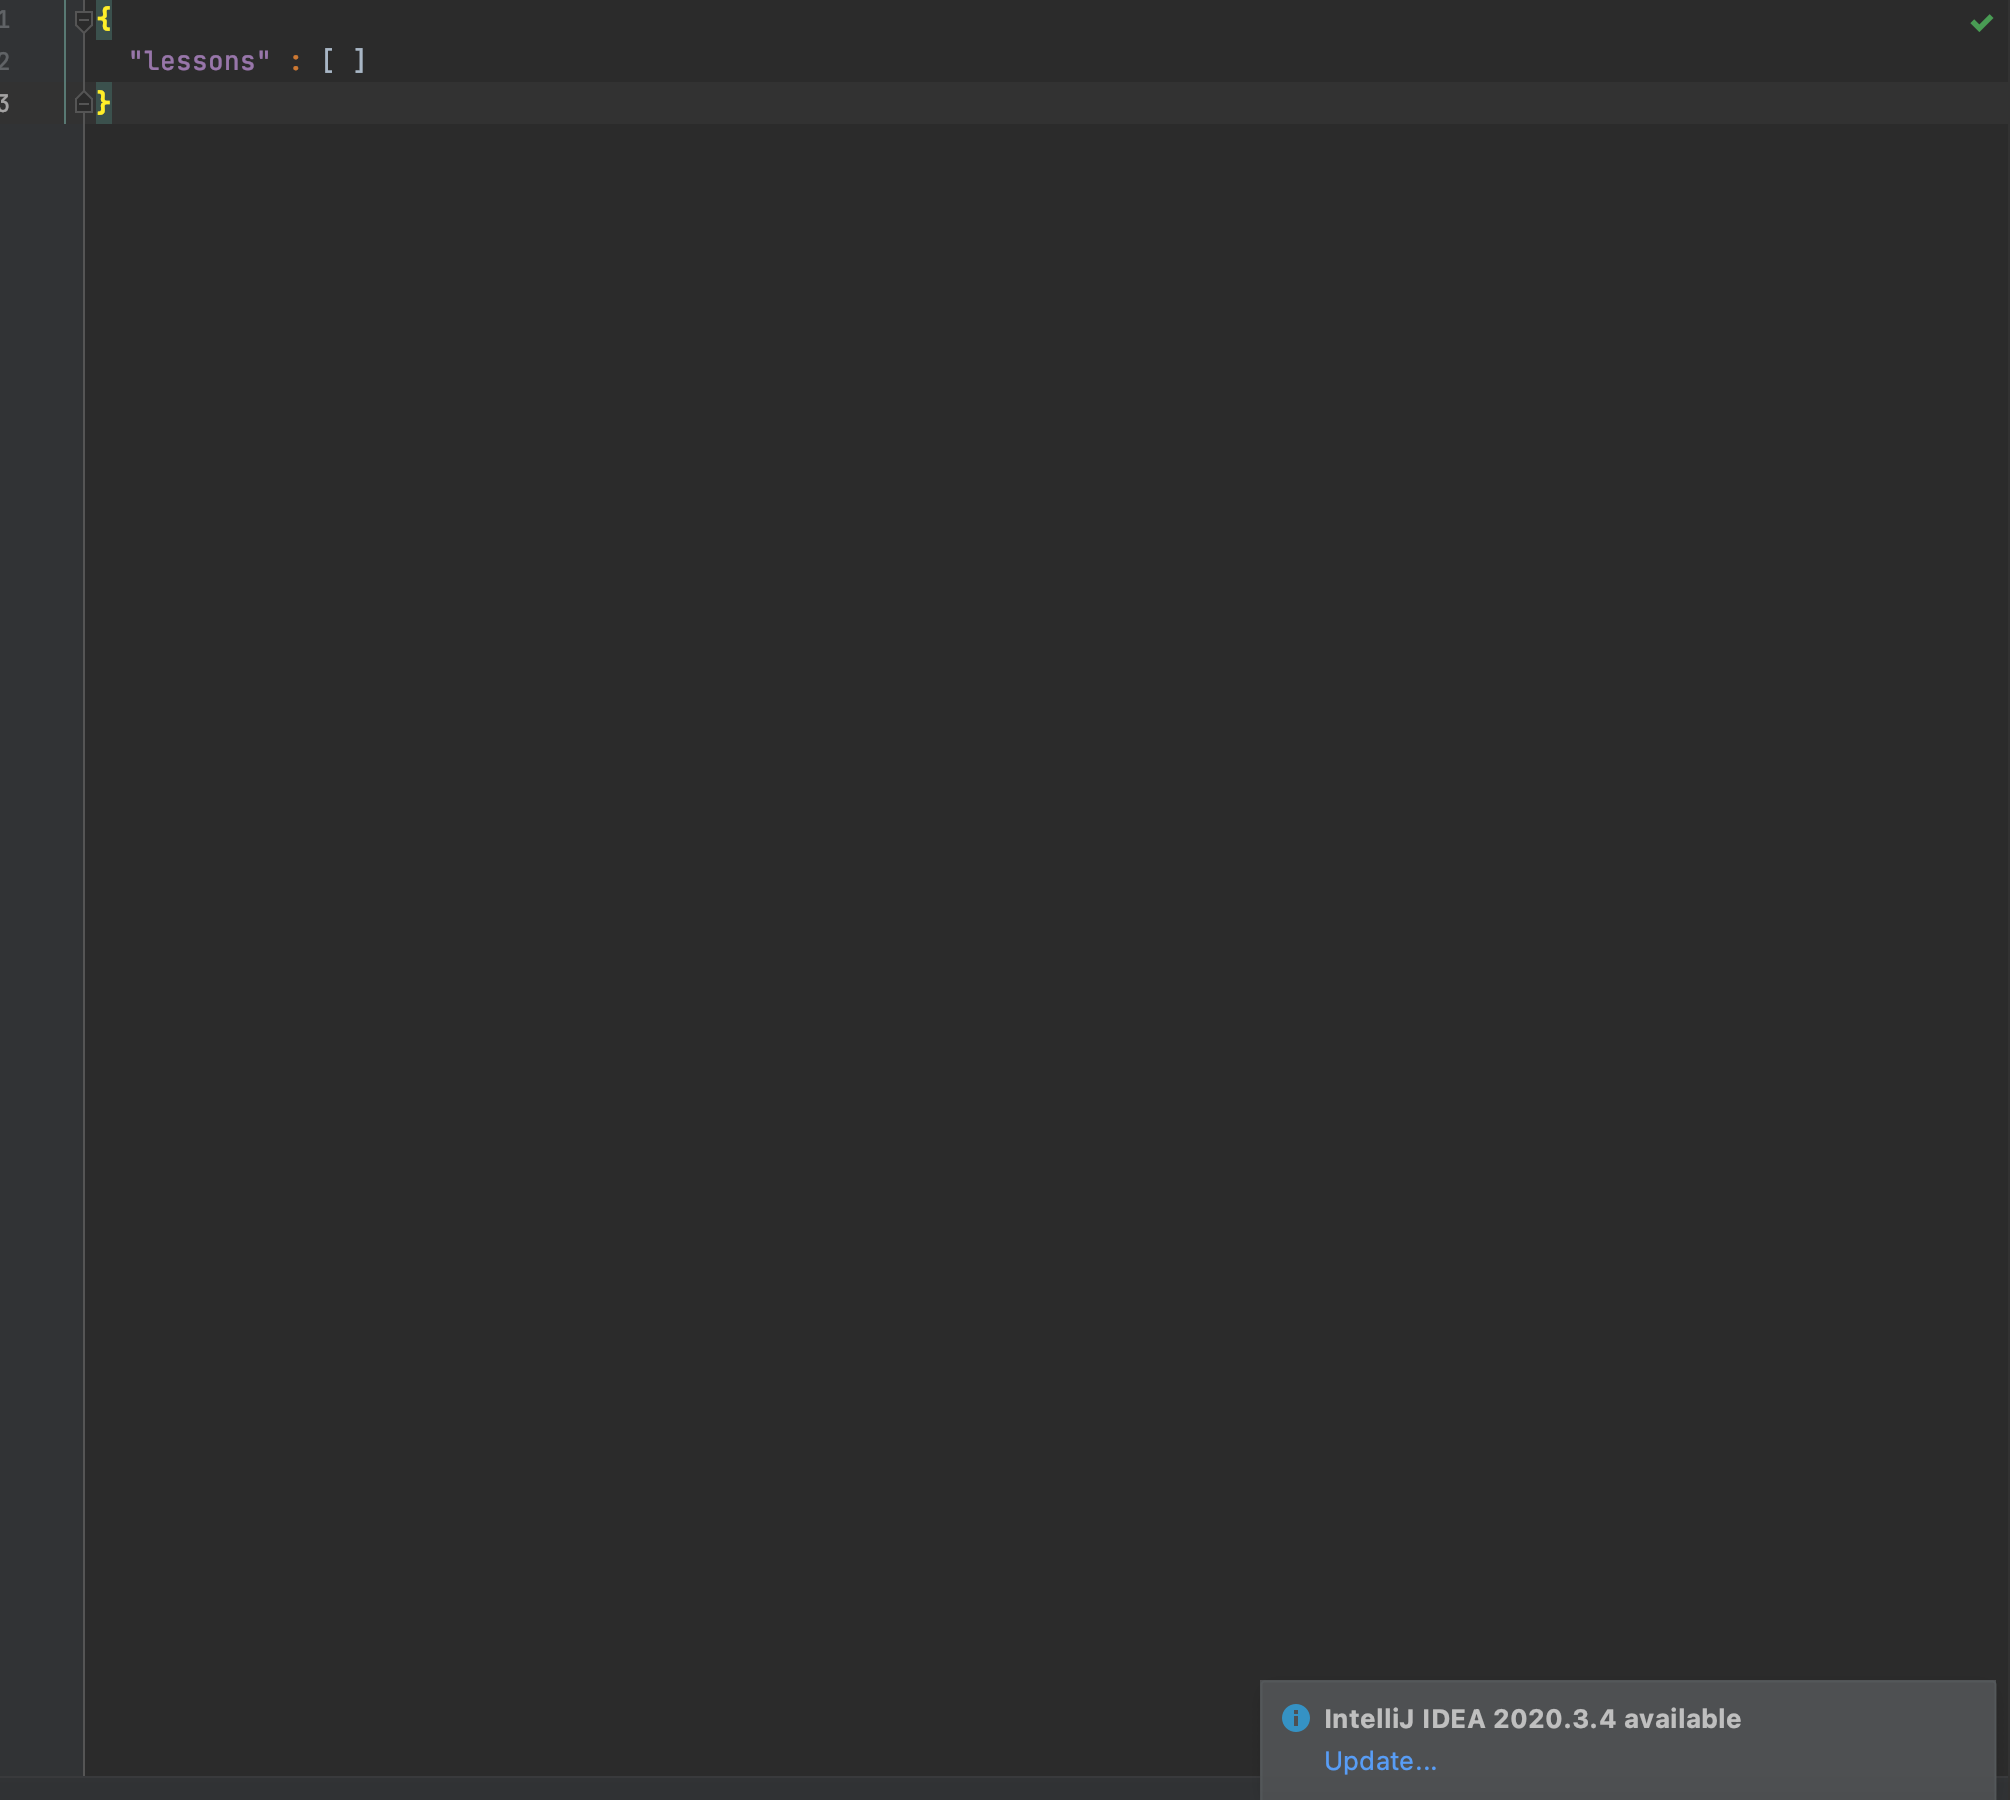Open the Update... link
The width and height of the screenshot is (2010, 1800).
1379,1761
